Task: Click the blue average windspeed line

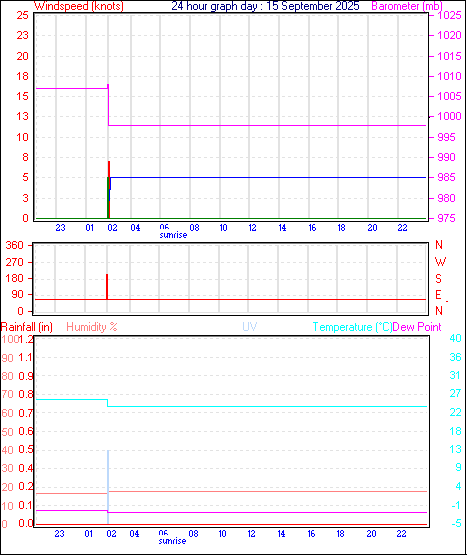Action: (x=267, y=178)
